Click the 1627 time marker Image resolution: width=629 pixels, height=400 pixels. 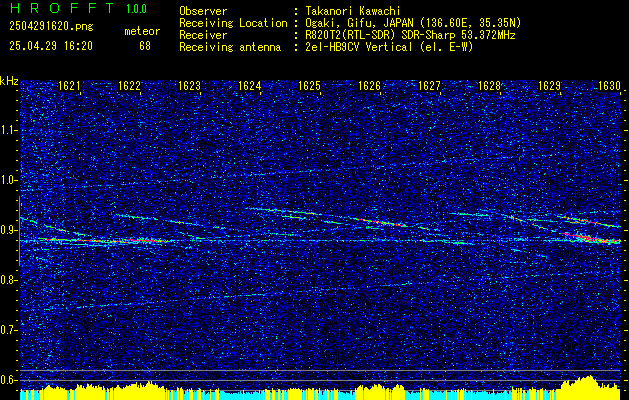point(429,86)
